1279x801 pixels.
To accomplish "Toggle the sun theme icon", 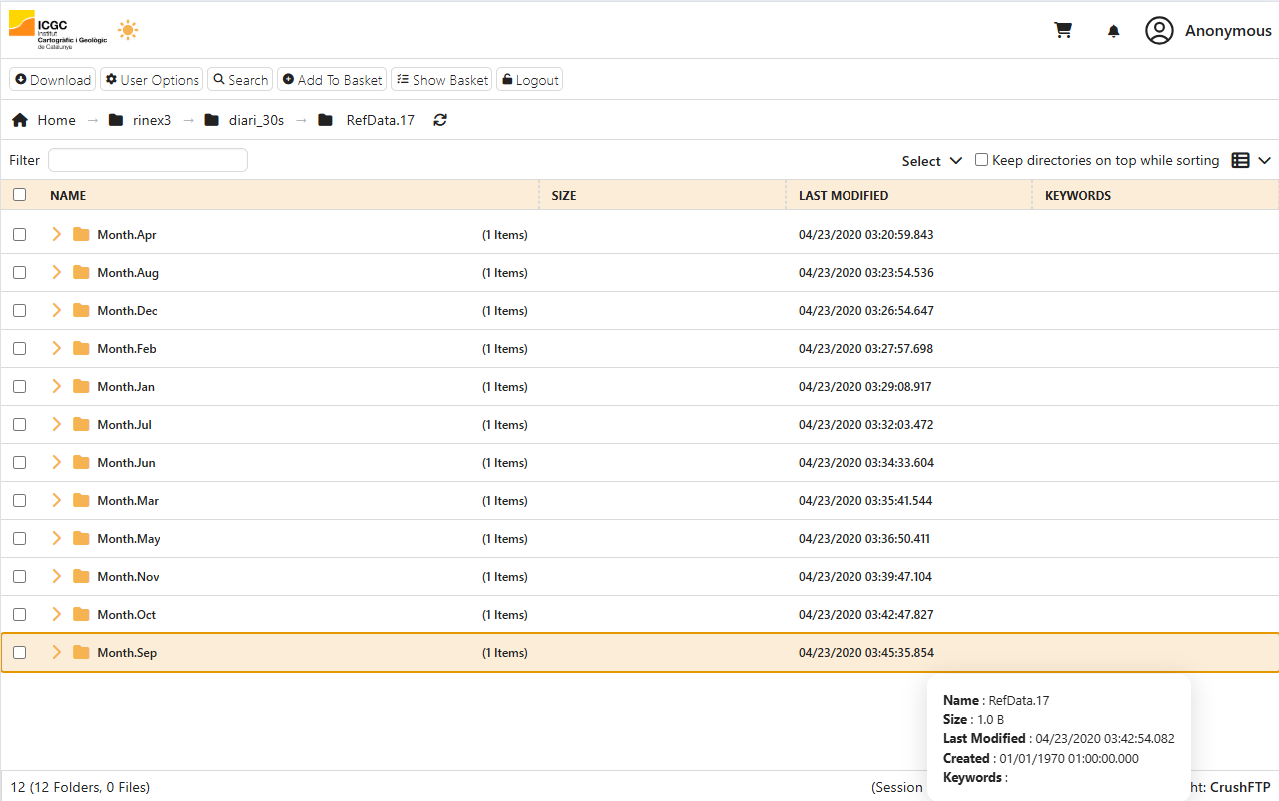I will coord(127,30).
